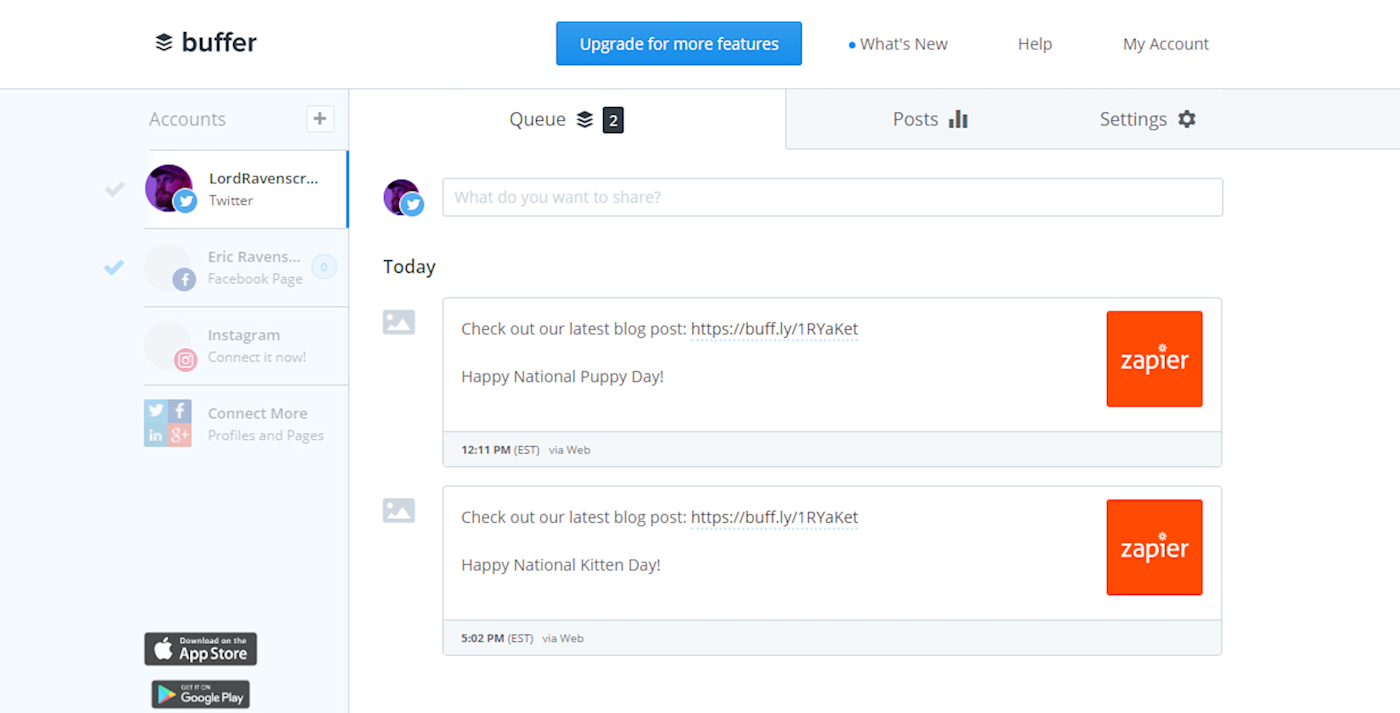Click the Instagram badge icon
Screen dimensions: 1400x713
tap(186, 360)
